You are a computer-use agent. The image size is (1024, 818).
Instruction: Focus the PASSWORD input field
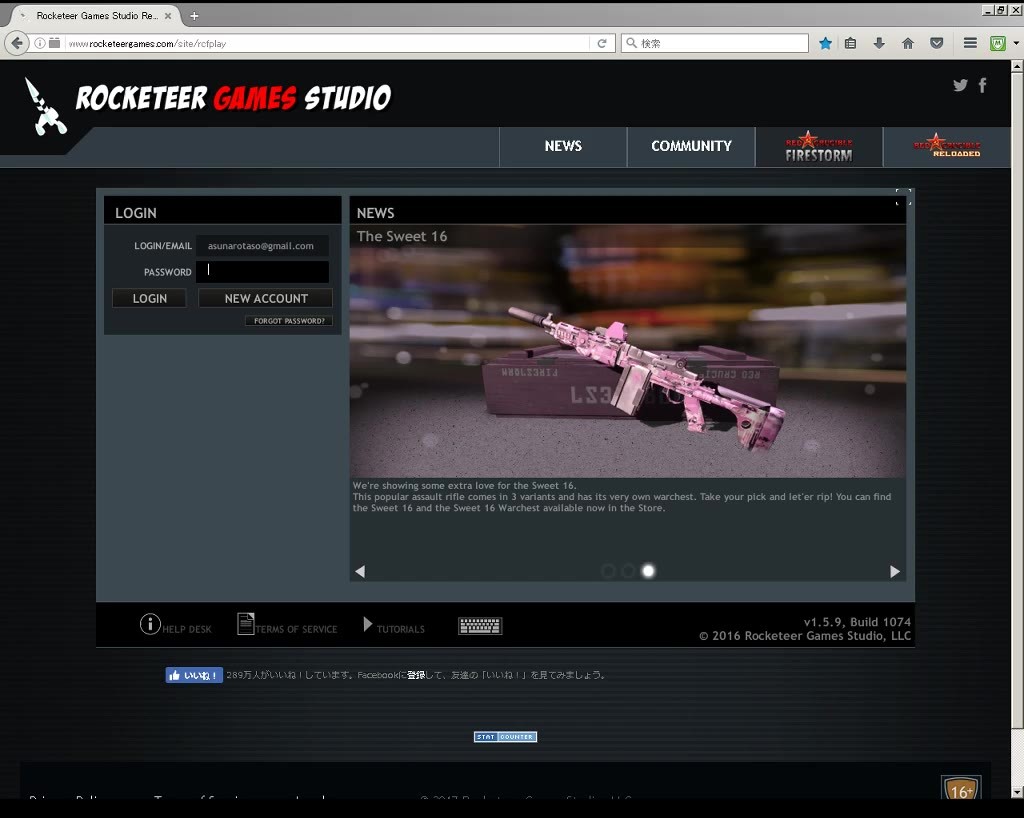pos(262,272)
